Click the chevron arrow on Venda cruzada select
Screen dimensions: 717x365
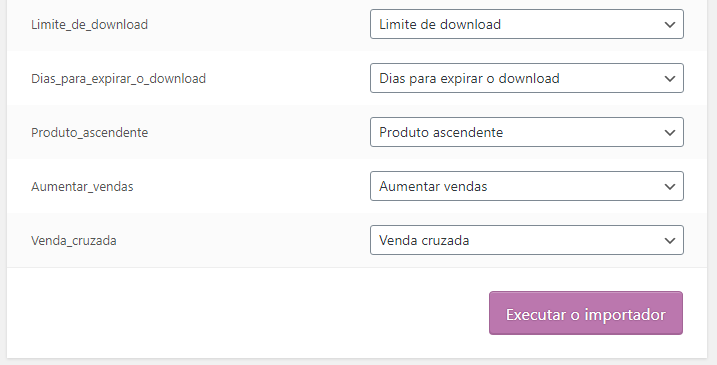(670, 241)
